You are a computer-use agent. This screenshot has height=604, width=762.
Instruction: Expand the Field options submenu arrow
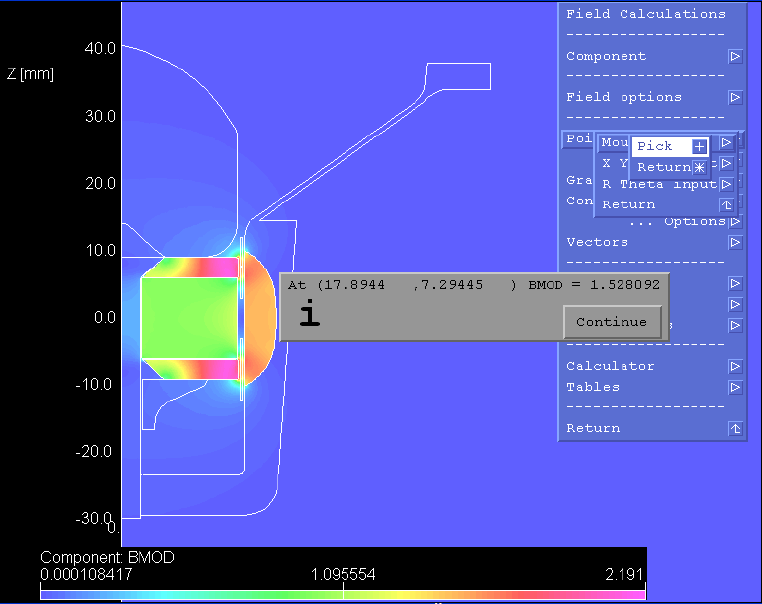[735, 98]
